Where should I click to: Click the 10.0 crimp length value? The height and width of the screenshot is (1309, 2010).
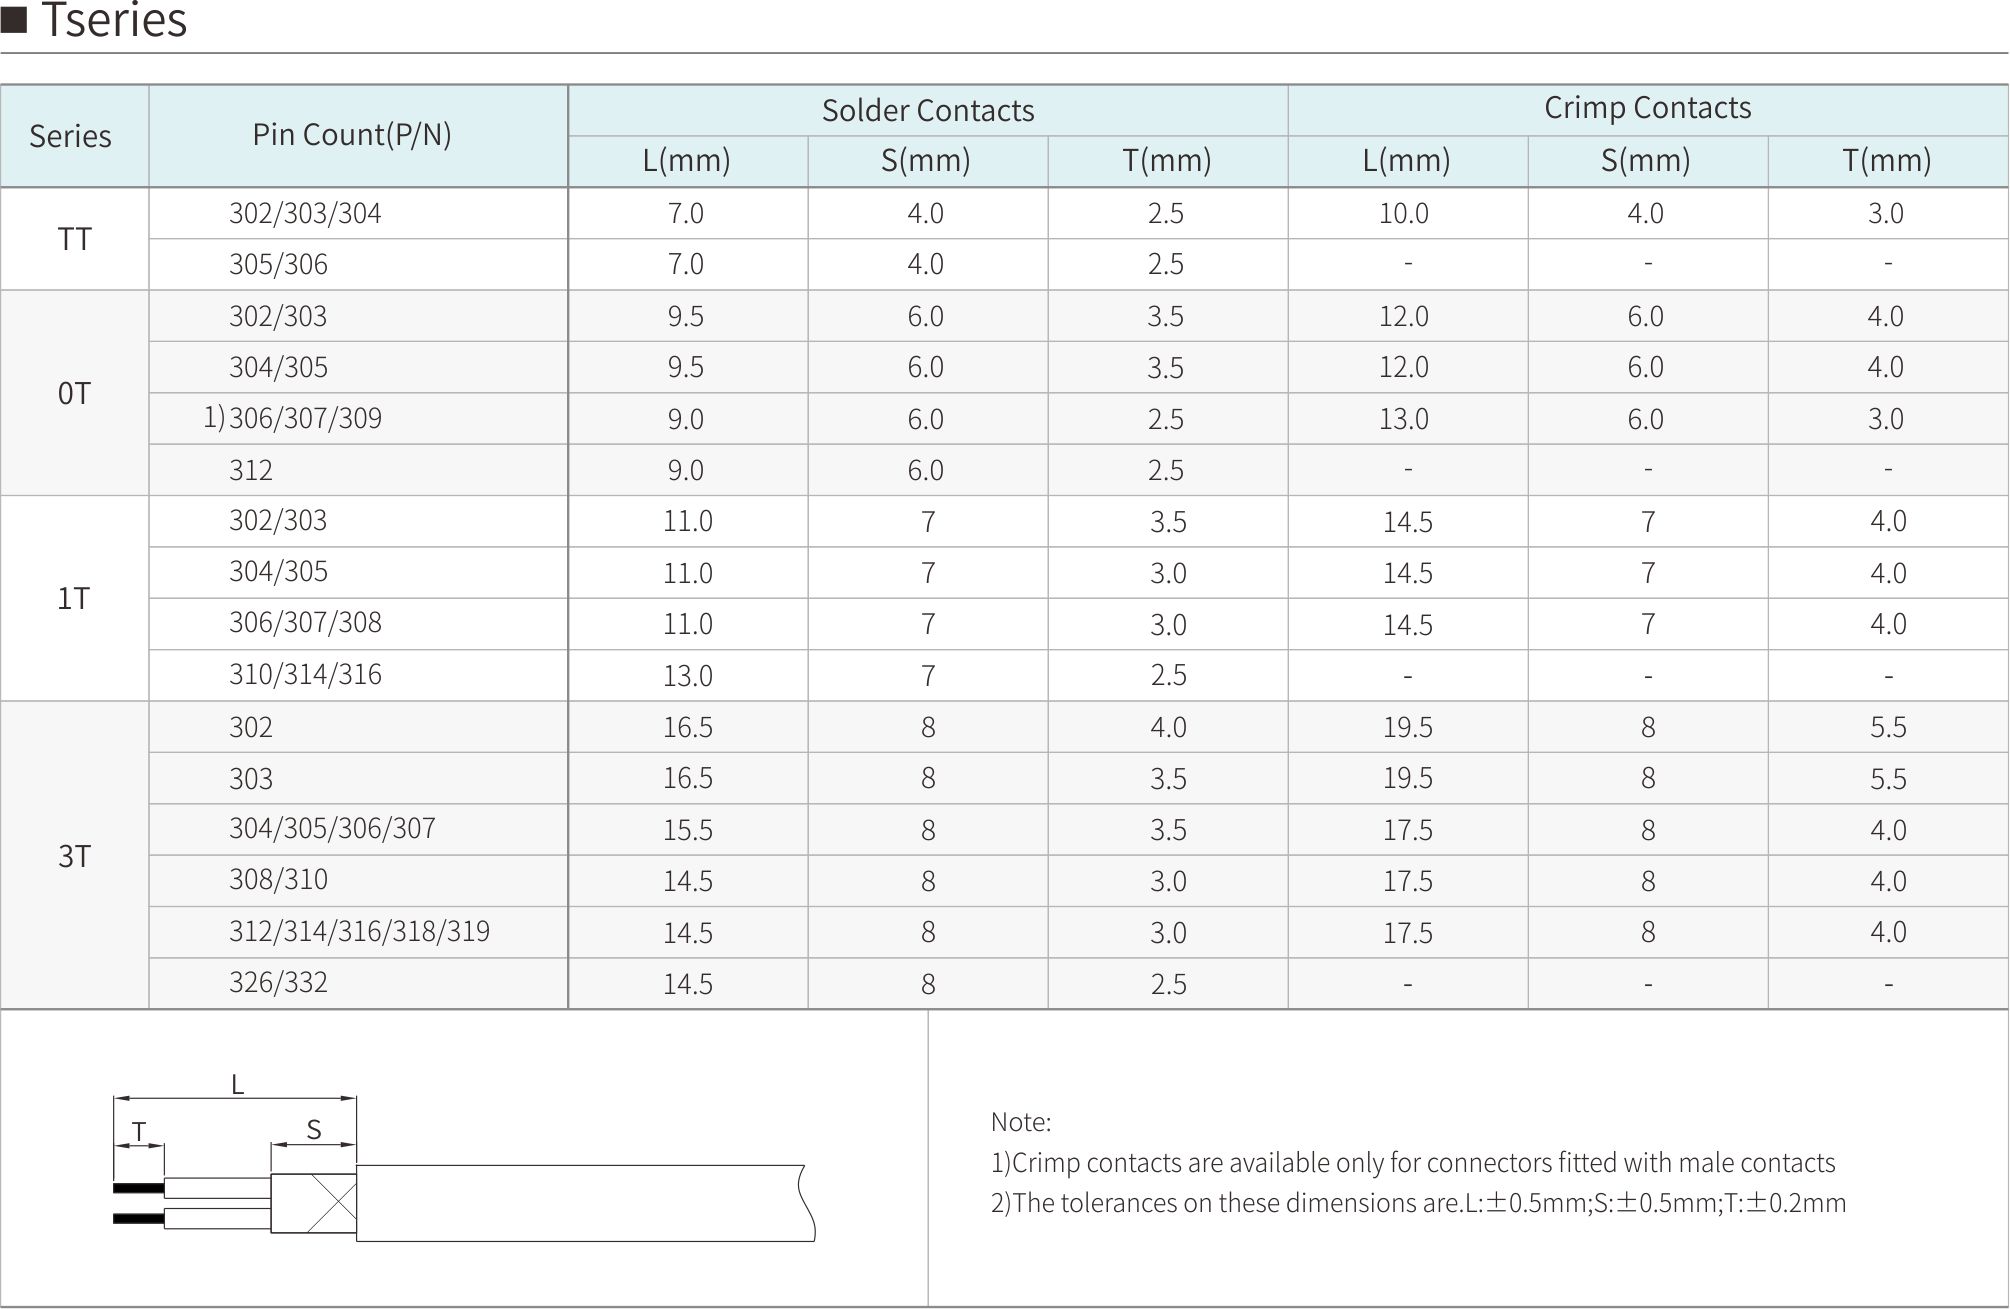click(1404, 213)
